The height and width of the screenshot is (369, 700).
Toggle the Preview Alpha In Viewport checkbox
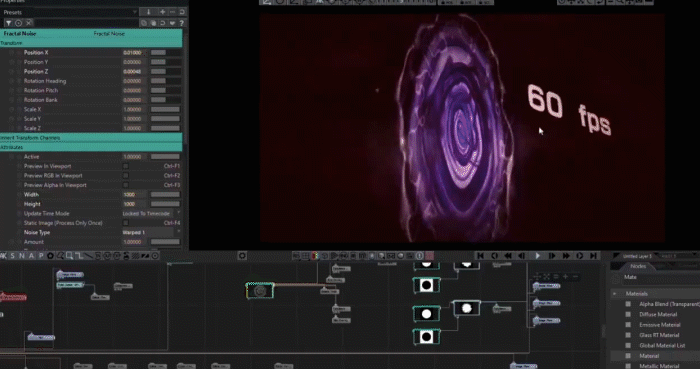coord(125,185)
